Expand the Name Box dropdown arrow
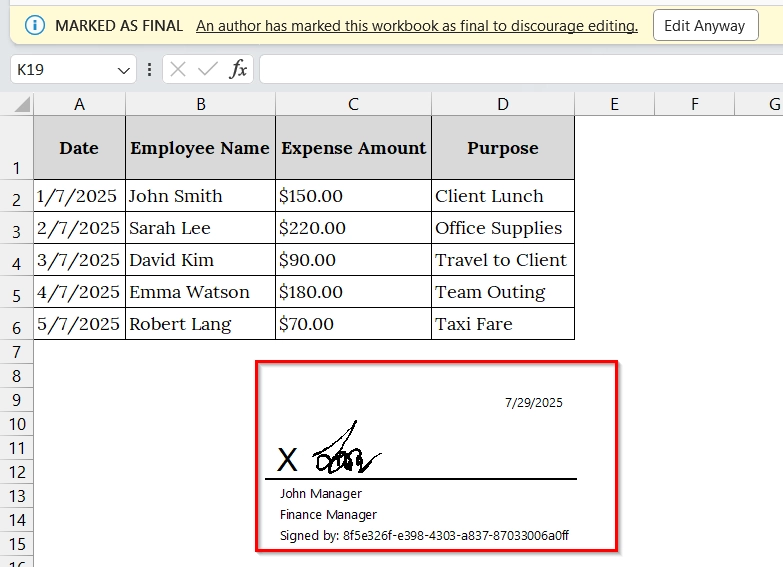 (123, 70)
